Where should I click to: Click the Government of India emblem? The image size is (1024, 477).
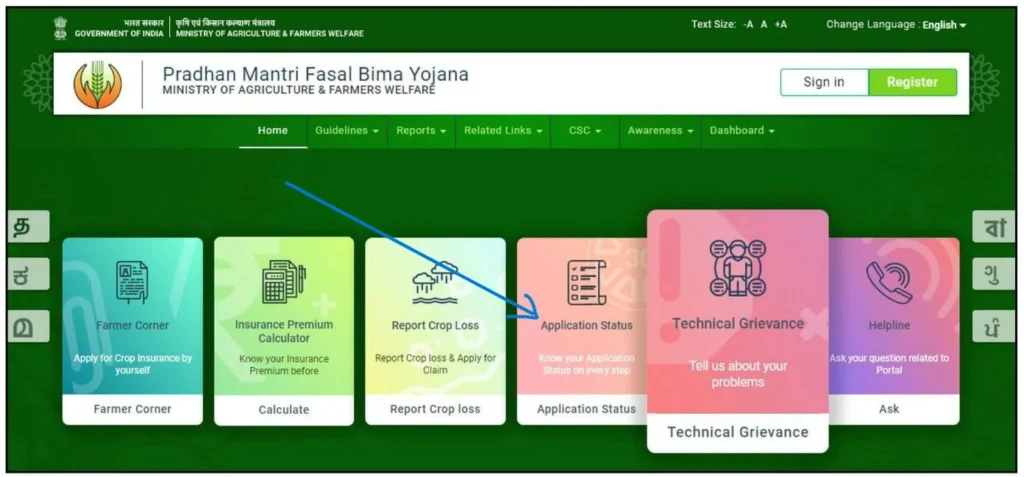[60, 28]
